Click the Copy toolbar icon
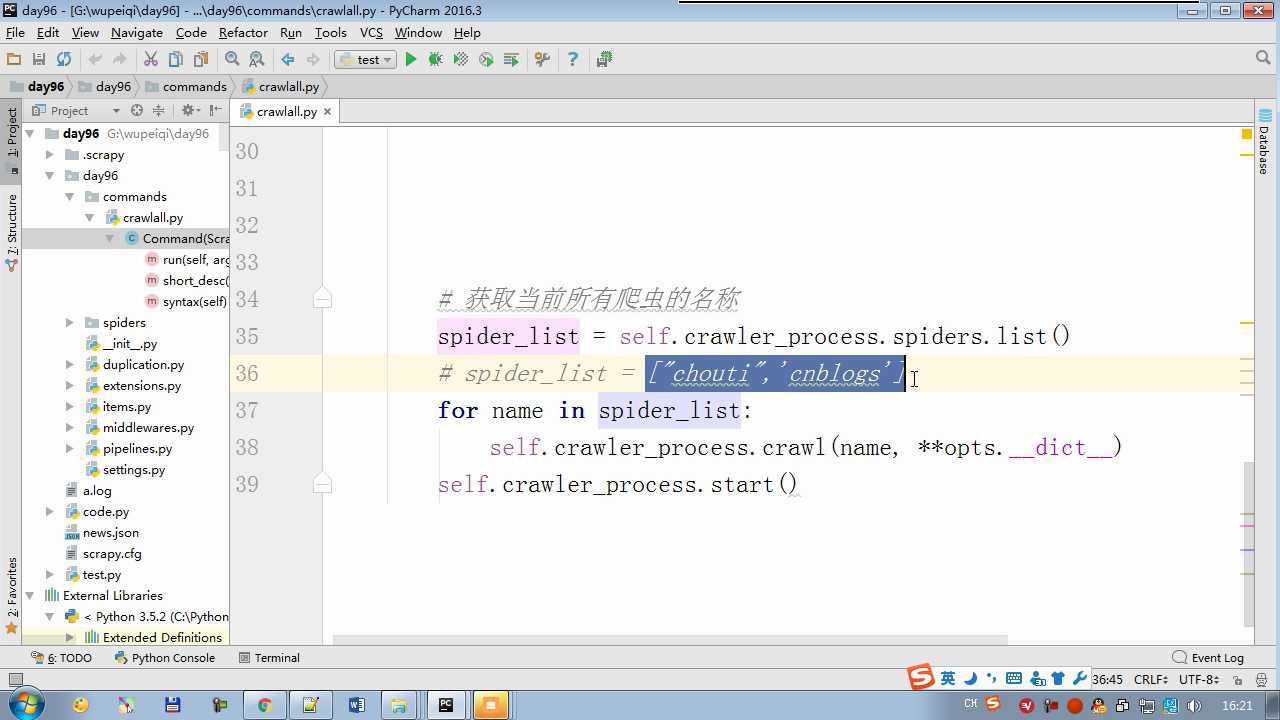 [x=176, y=60]
